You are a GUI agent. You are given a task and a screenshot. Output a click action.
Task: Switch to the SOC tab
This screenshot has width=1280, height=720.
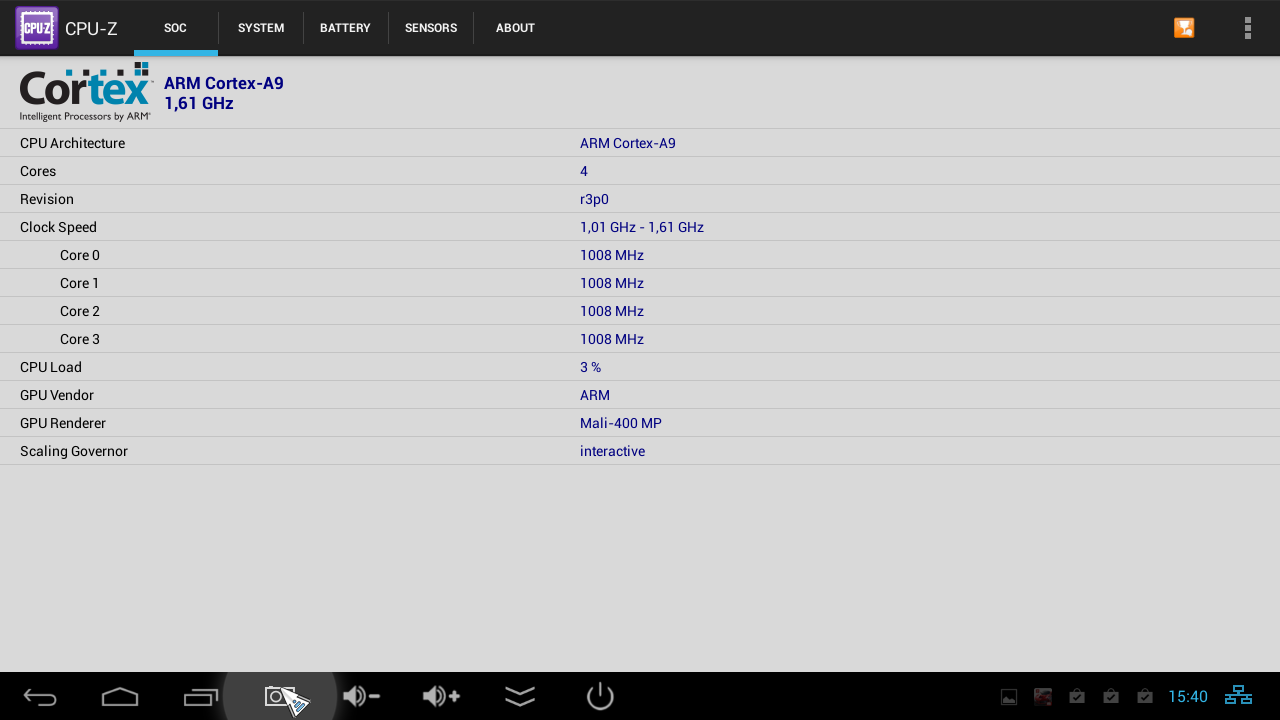pyautogui.click(x=175, y=28)
